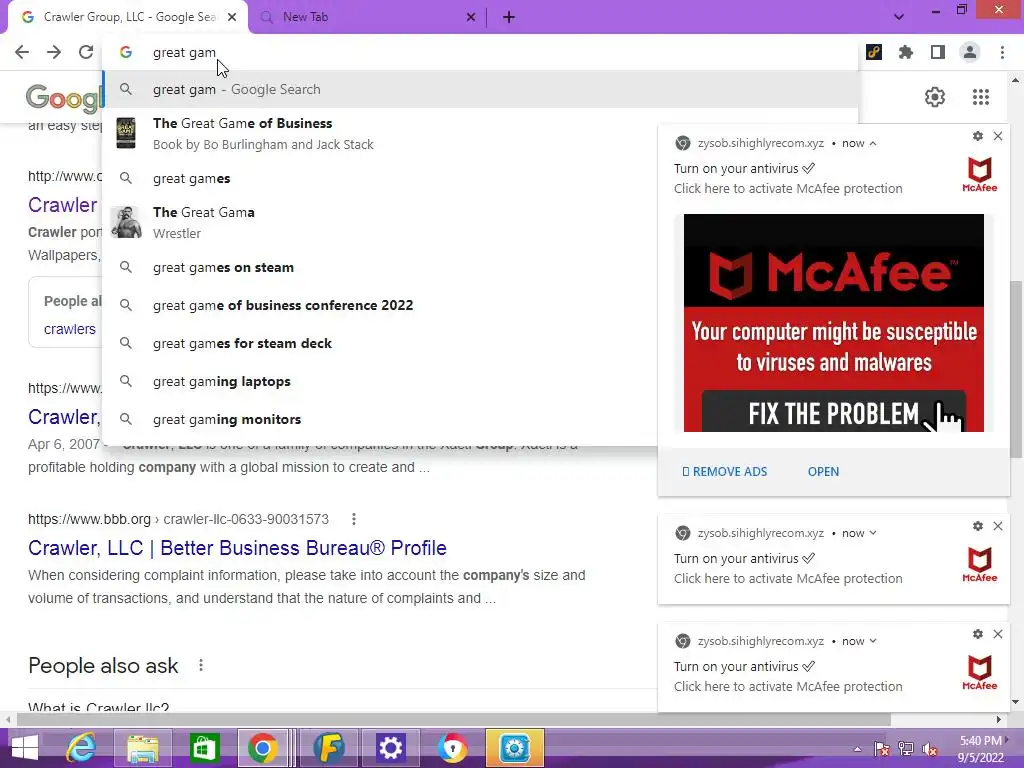Select 'The Great Game of Business' suggestion
Image resolution: width=1024 pixels, height=768 pixels.
point(381,133)
